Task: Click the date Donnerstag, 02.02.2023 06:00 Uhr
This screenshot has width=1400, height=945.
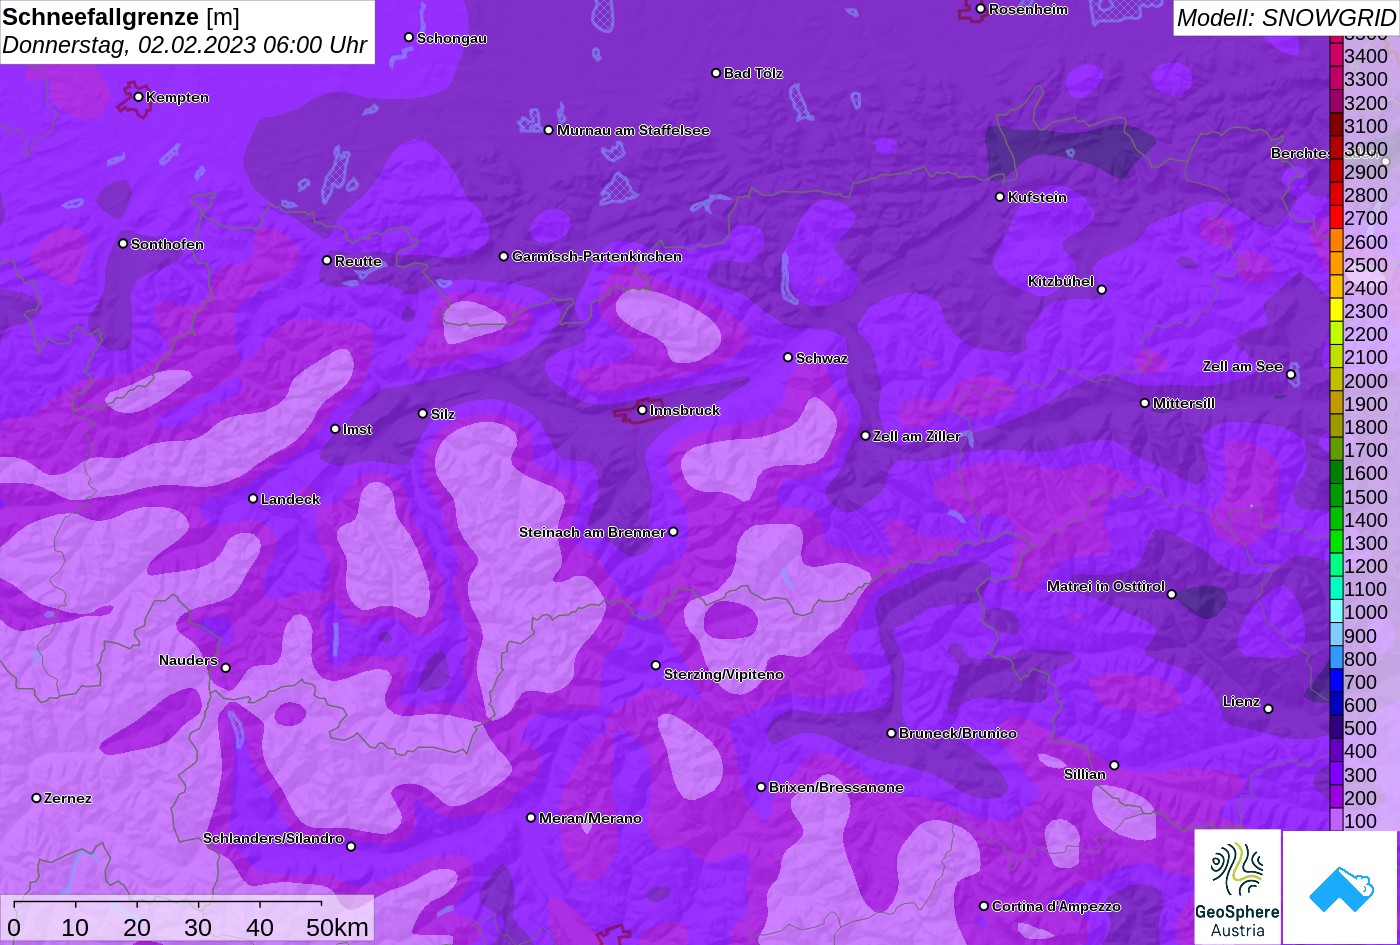Action: pyautogui.click(x=185, y=45)
